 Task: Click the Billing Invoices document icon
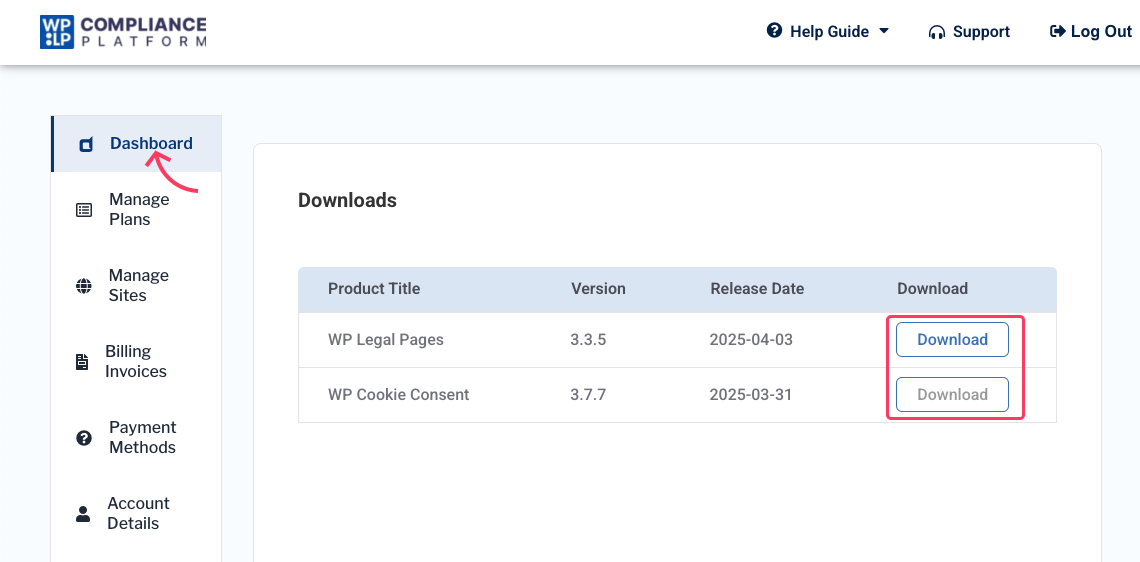83,362
